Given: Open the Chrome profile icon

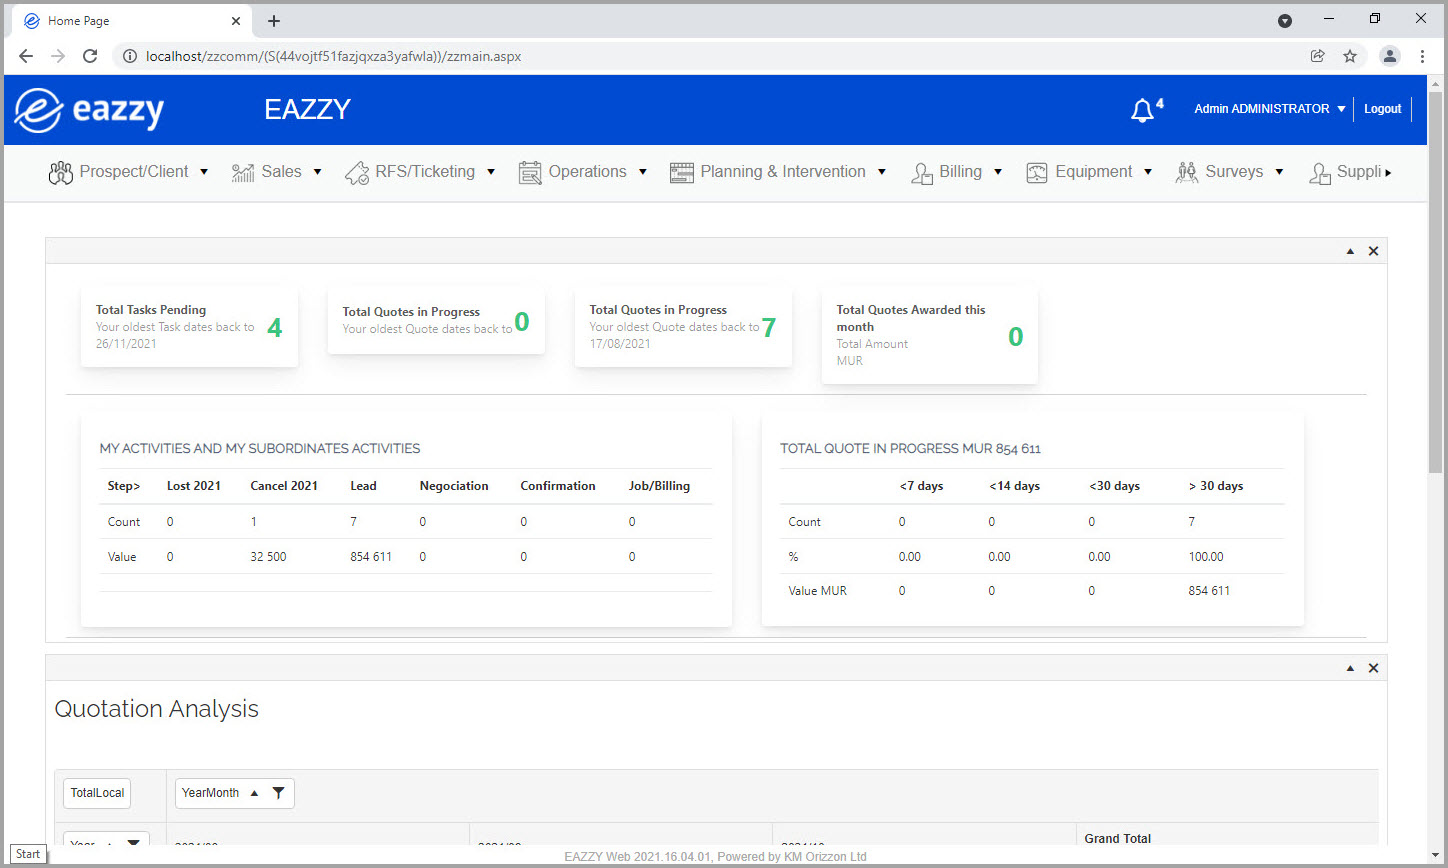Looking at the screenshot, I should click(1390, 56).
